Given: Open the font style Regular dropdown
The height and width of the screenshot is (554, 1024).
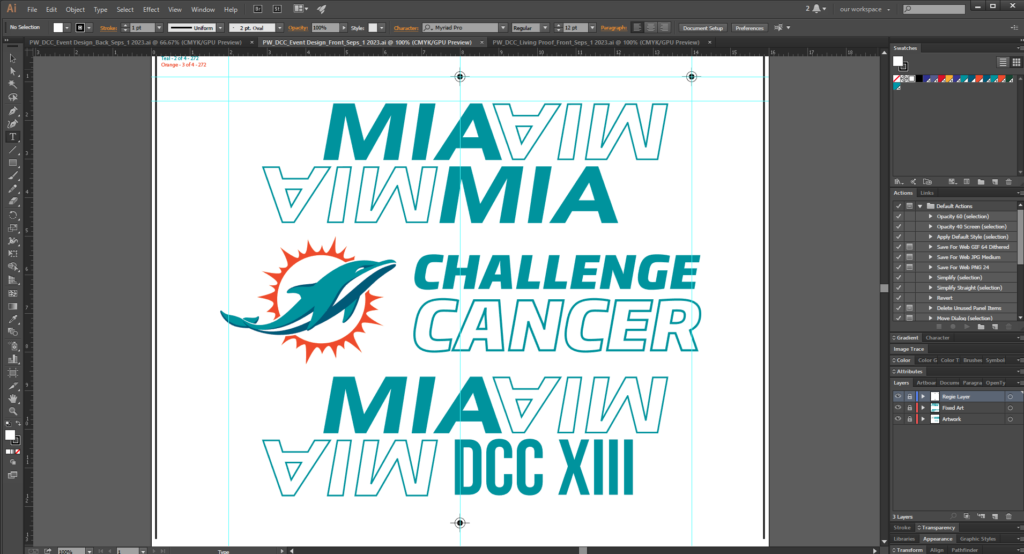Looking at the screenshot, I should coord(545,27).
